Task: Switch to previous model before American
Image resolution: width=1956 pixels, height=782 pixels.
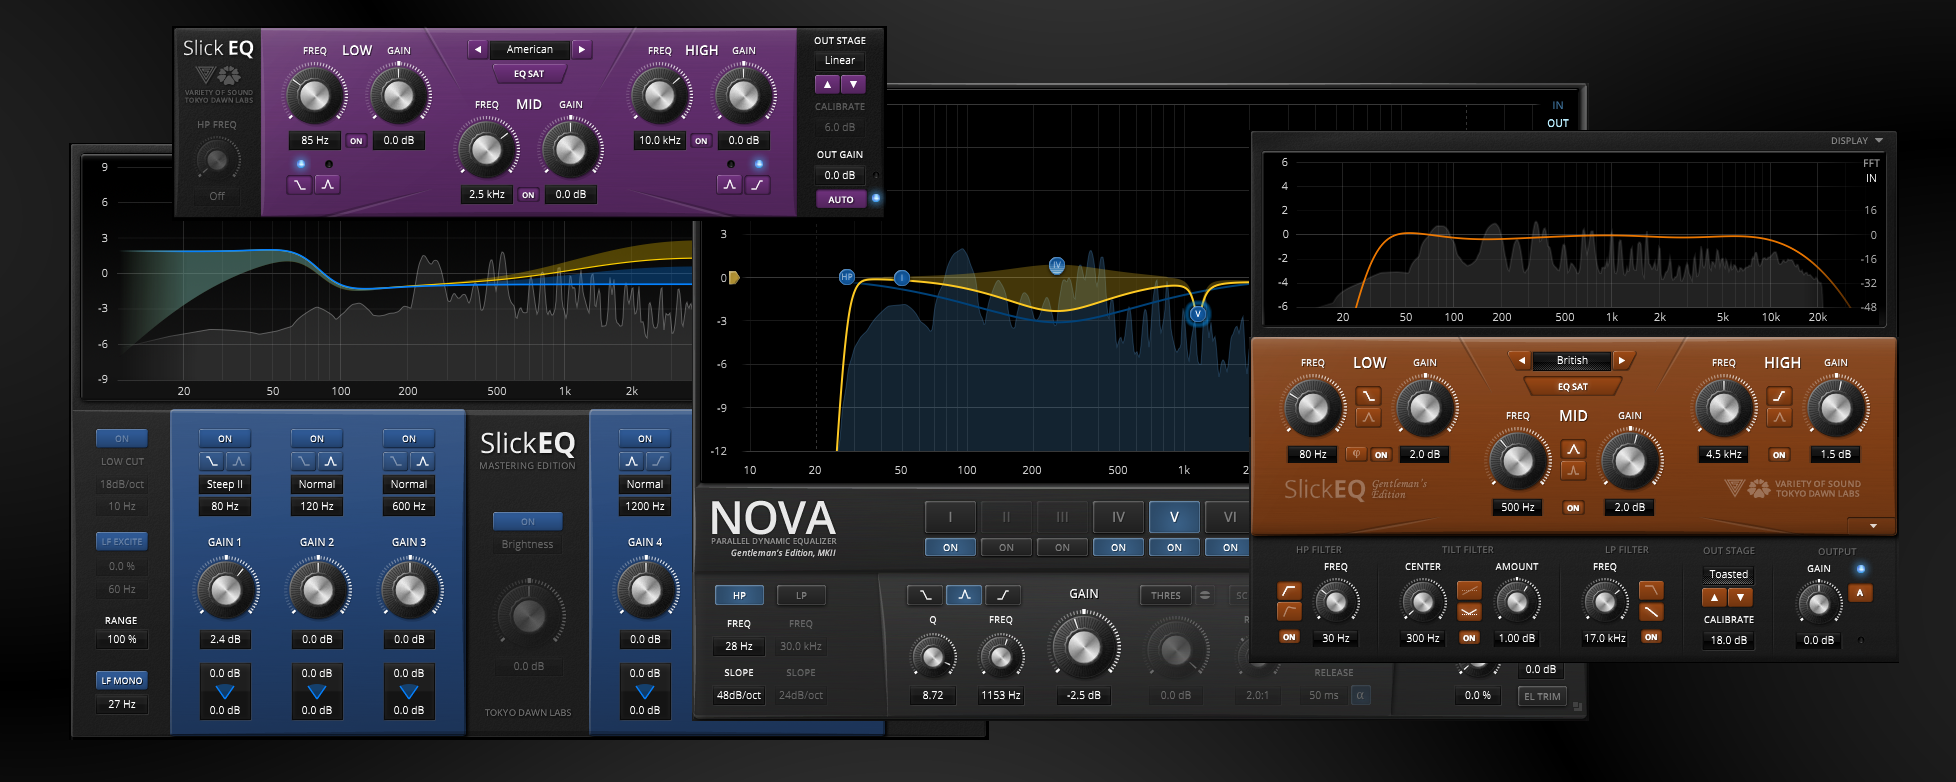Action: click(478, 49)
